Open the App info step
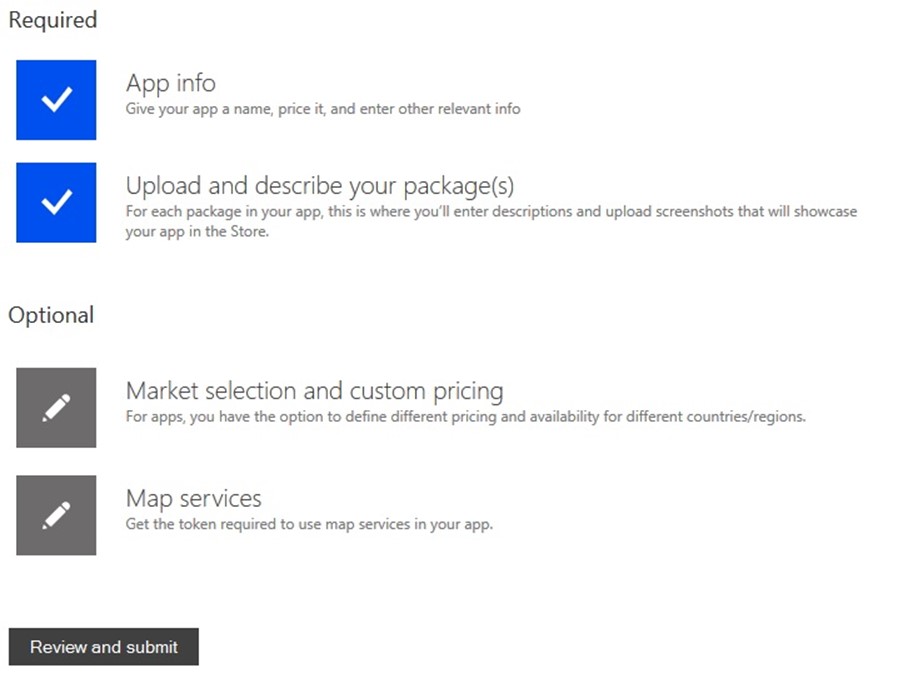The width and height of the screenshot is (898, 673). [x=171, y=83]
